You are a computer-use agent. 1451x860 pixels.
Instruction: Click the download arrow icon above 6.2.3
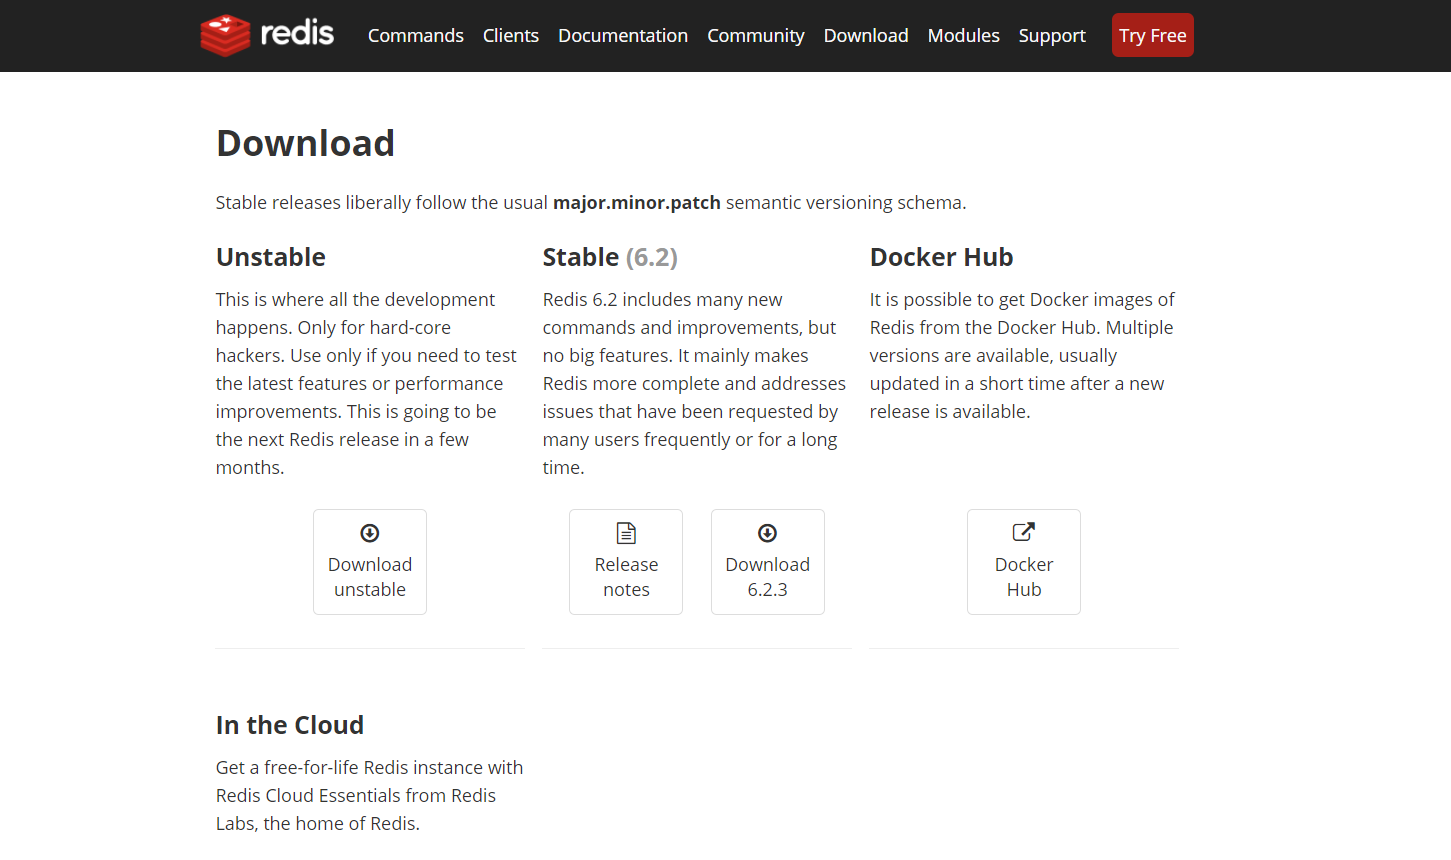click(768, 533)
